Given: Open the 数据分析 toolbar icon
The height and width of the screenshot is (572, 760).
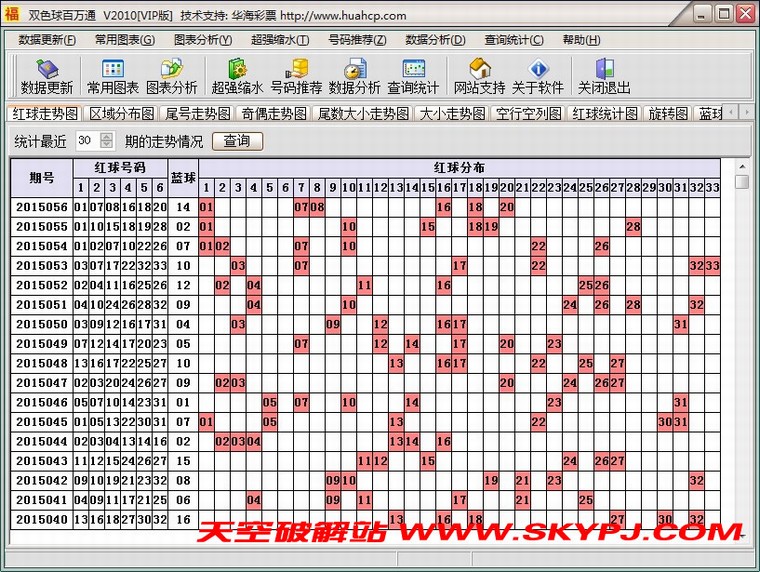Looking at the screenshot, I should [354, 69].
